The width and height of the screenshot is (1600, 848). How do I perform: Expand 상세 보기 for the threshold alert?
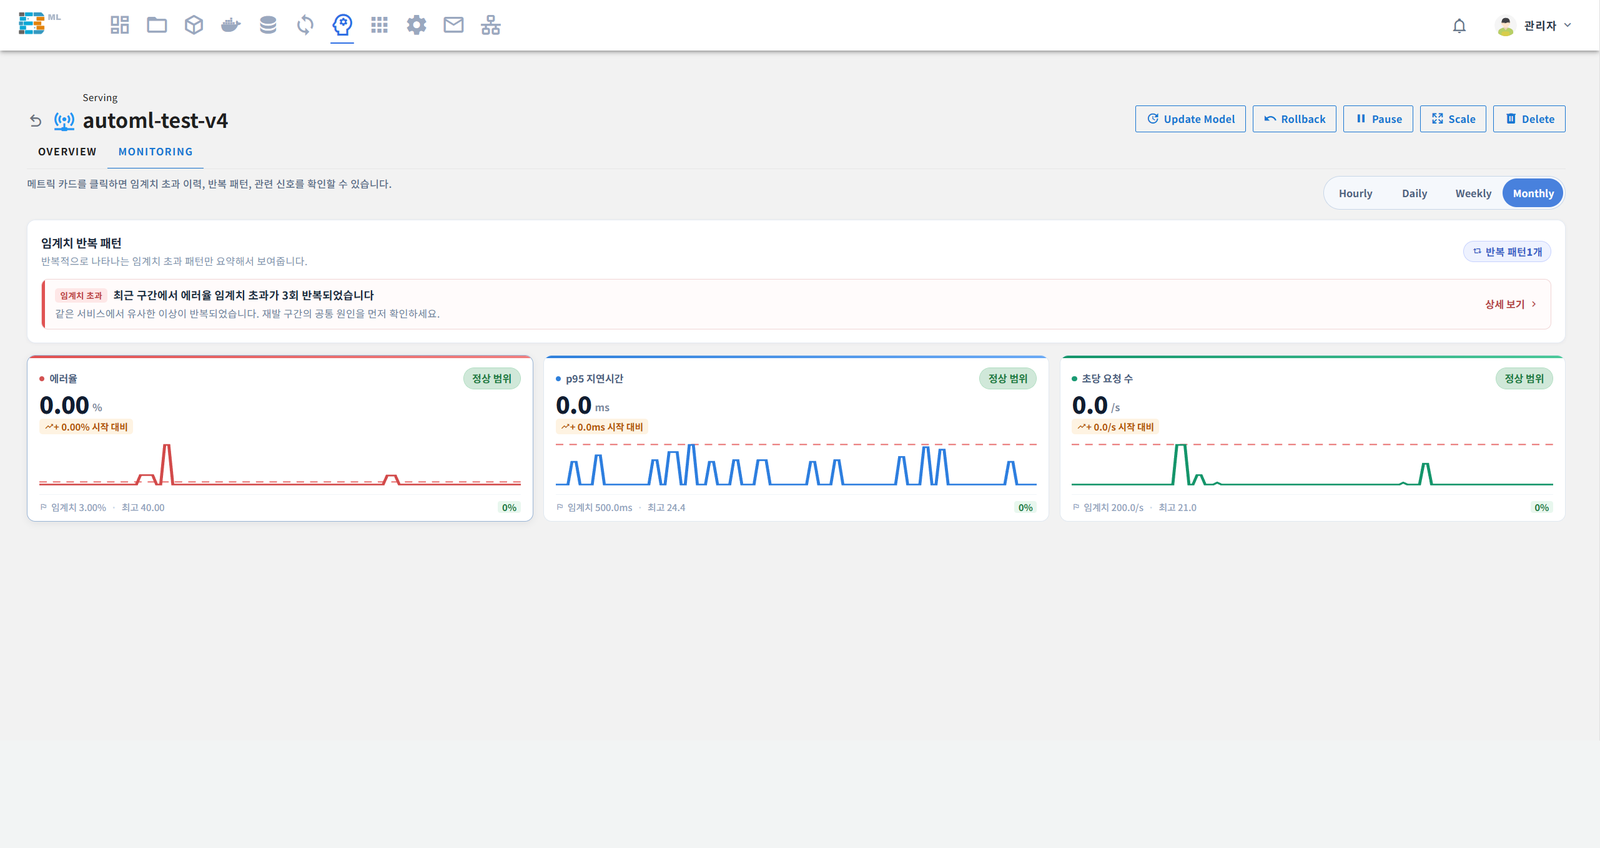[x=1510, y=304]
